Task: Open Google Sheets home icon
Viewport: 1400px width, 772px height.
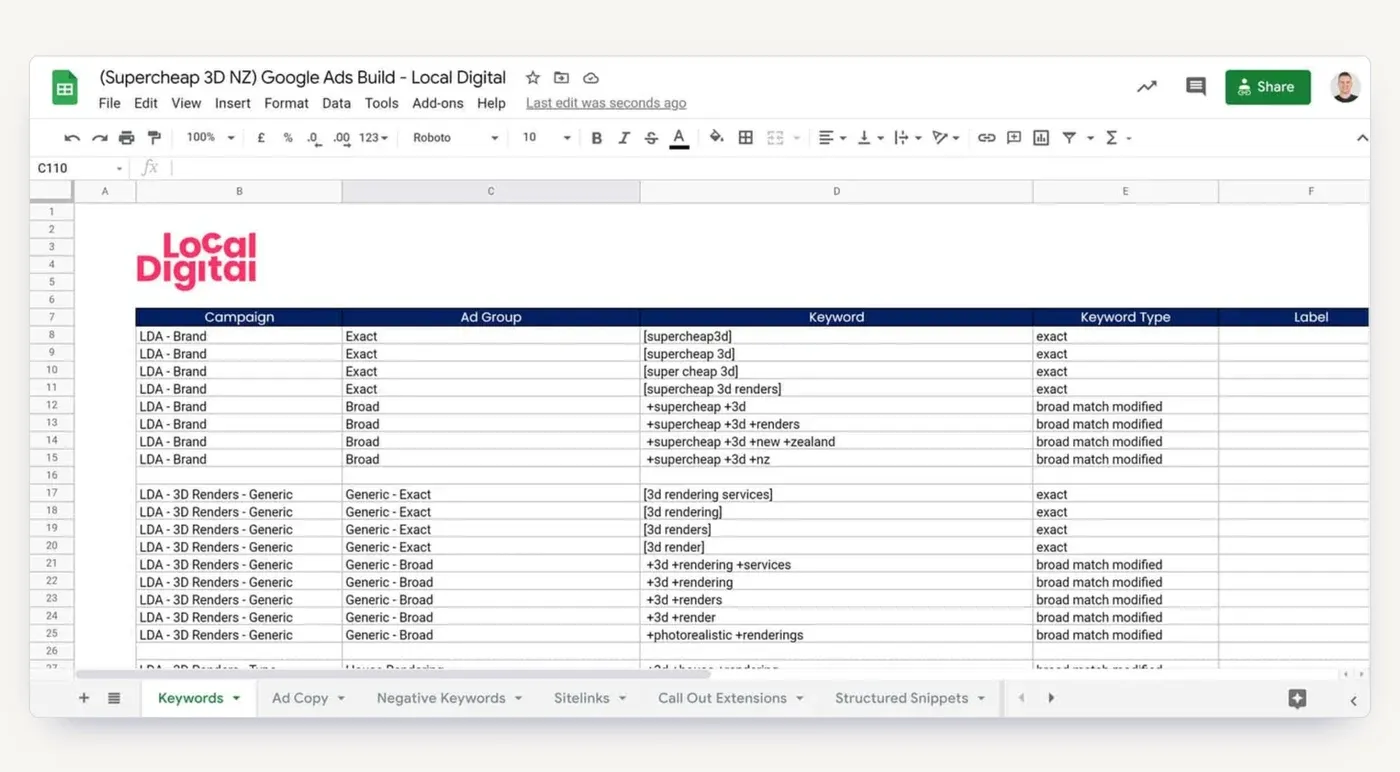Action: tap(65, 89)
